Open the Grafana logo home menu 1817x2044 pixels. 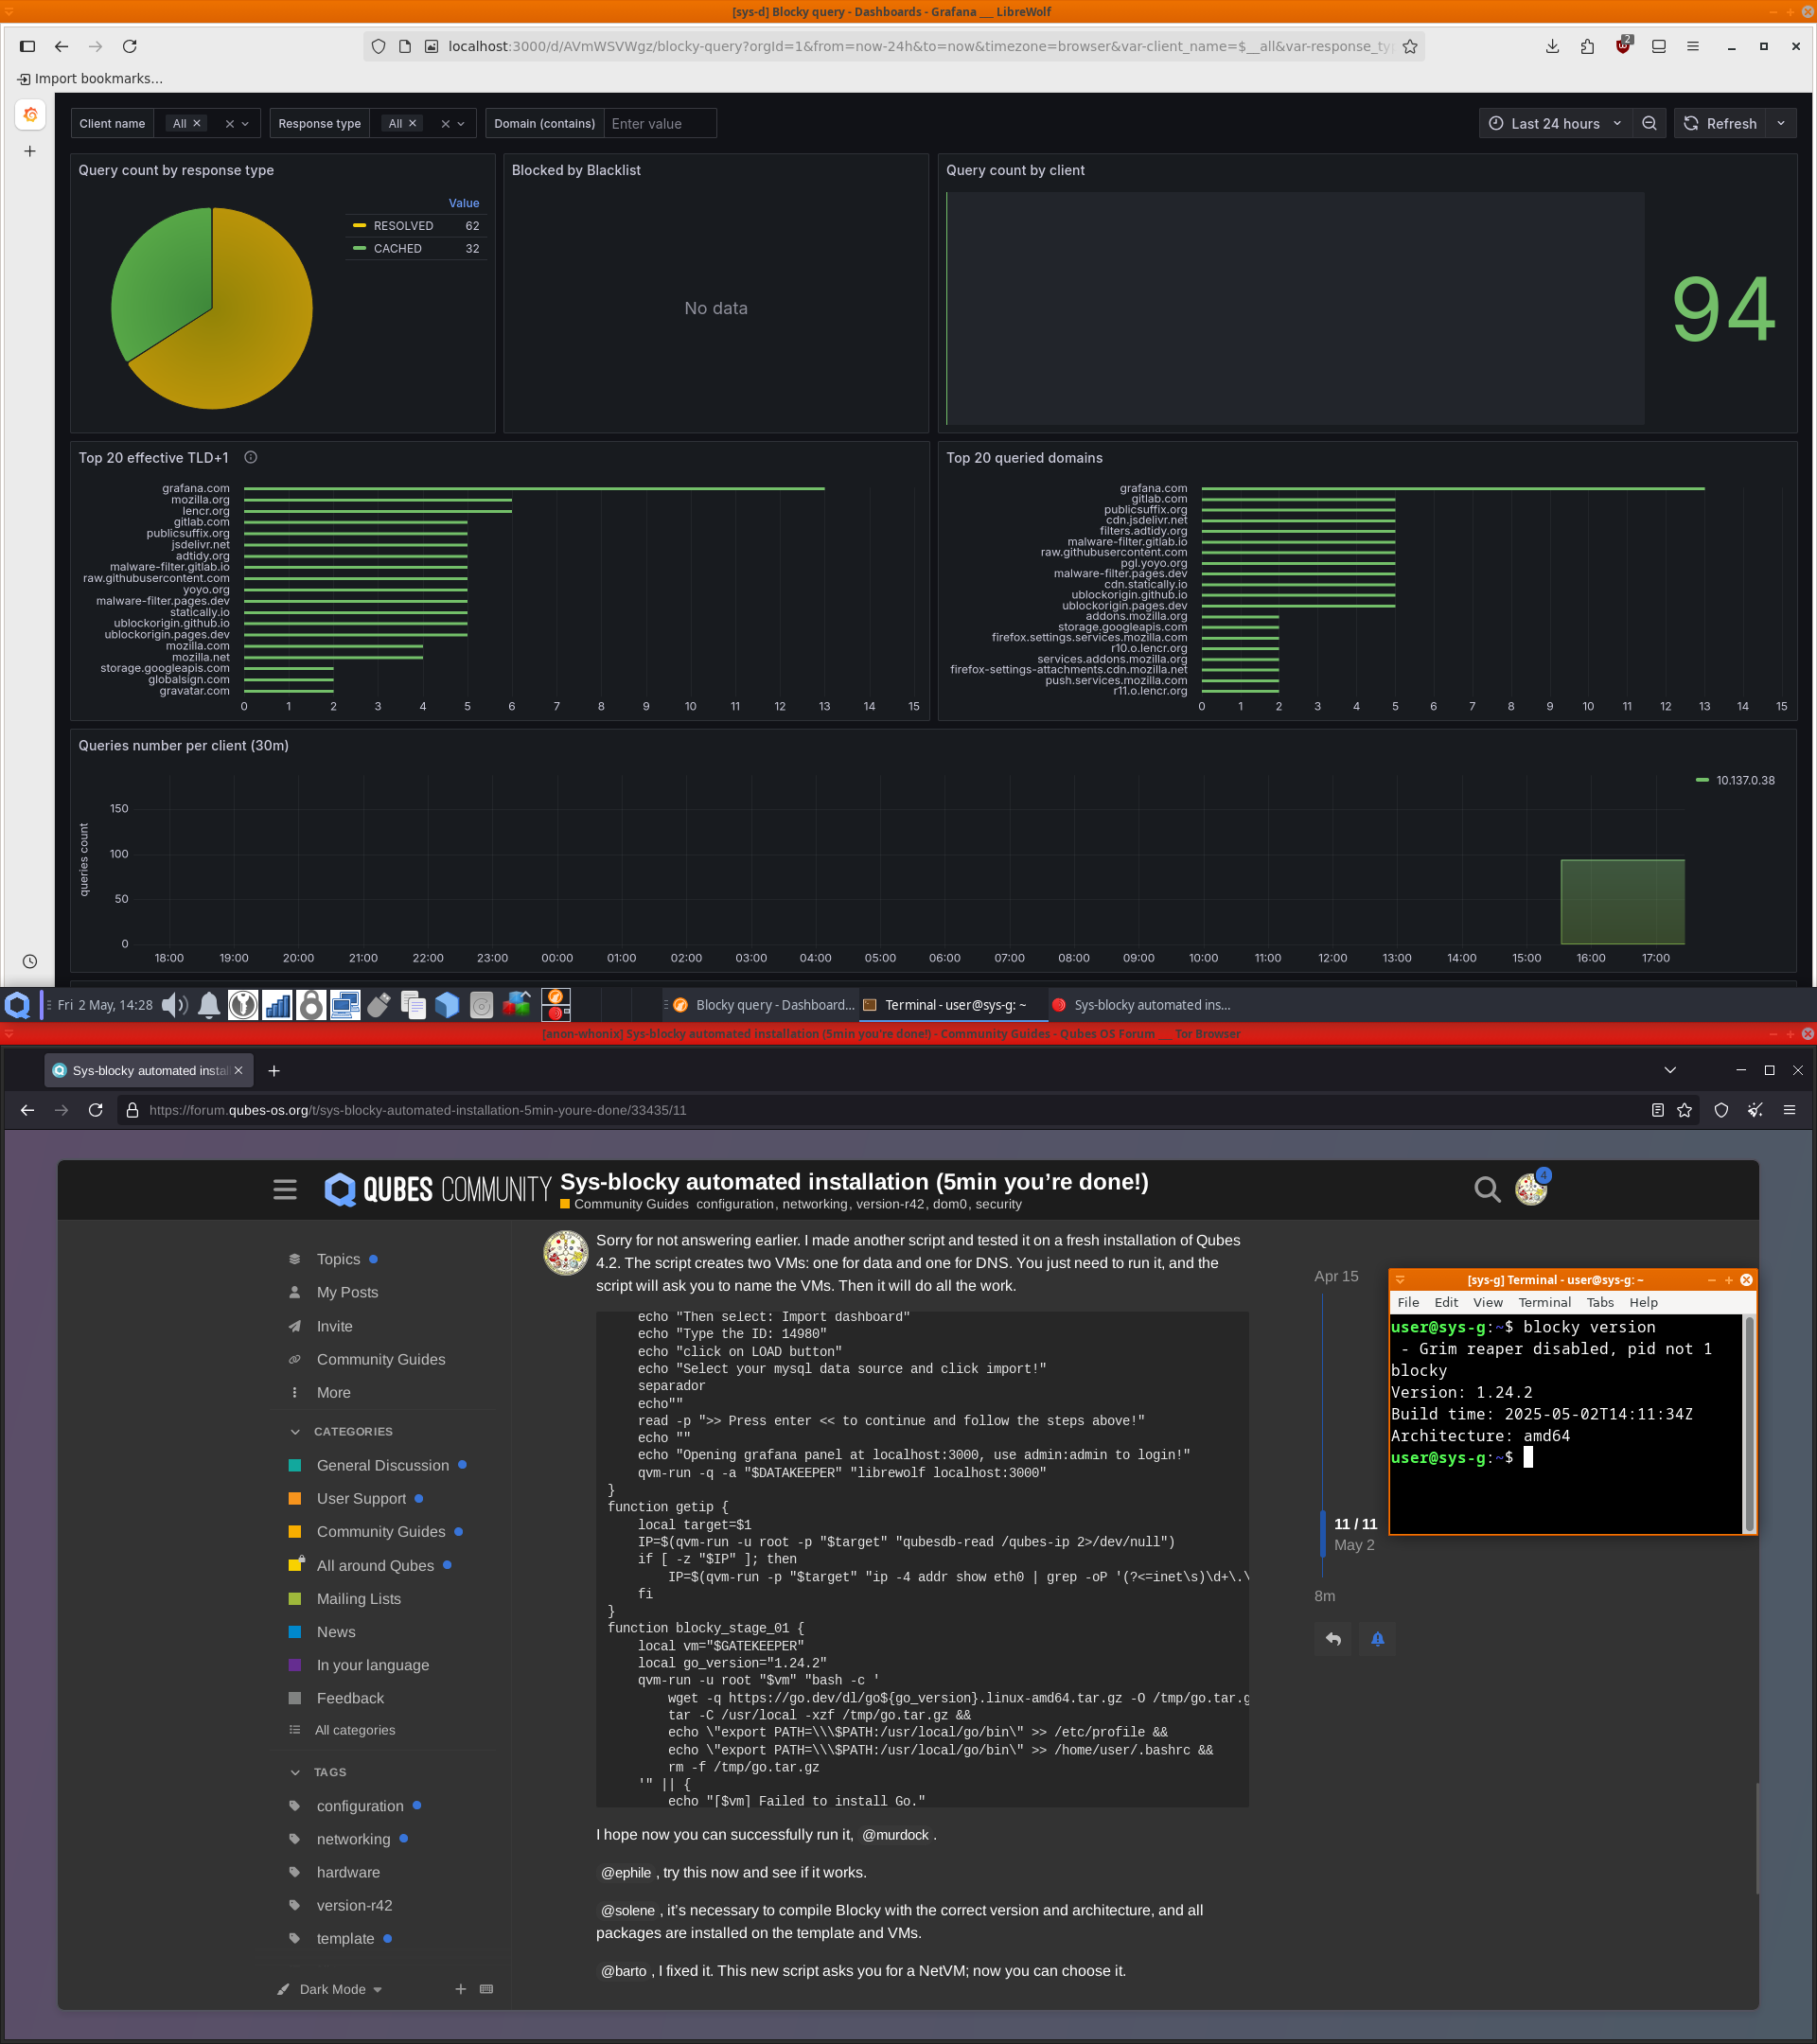point(30,115)
